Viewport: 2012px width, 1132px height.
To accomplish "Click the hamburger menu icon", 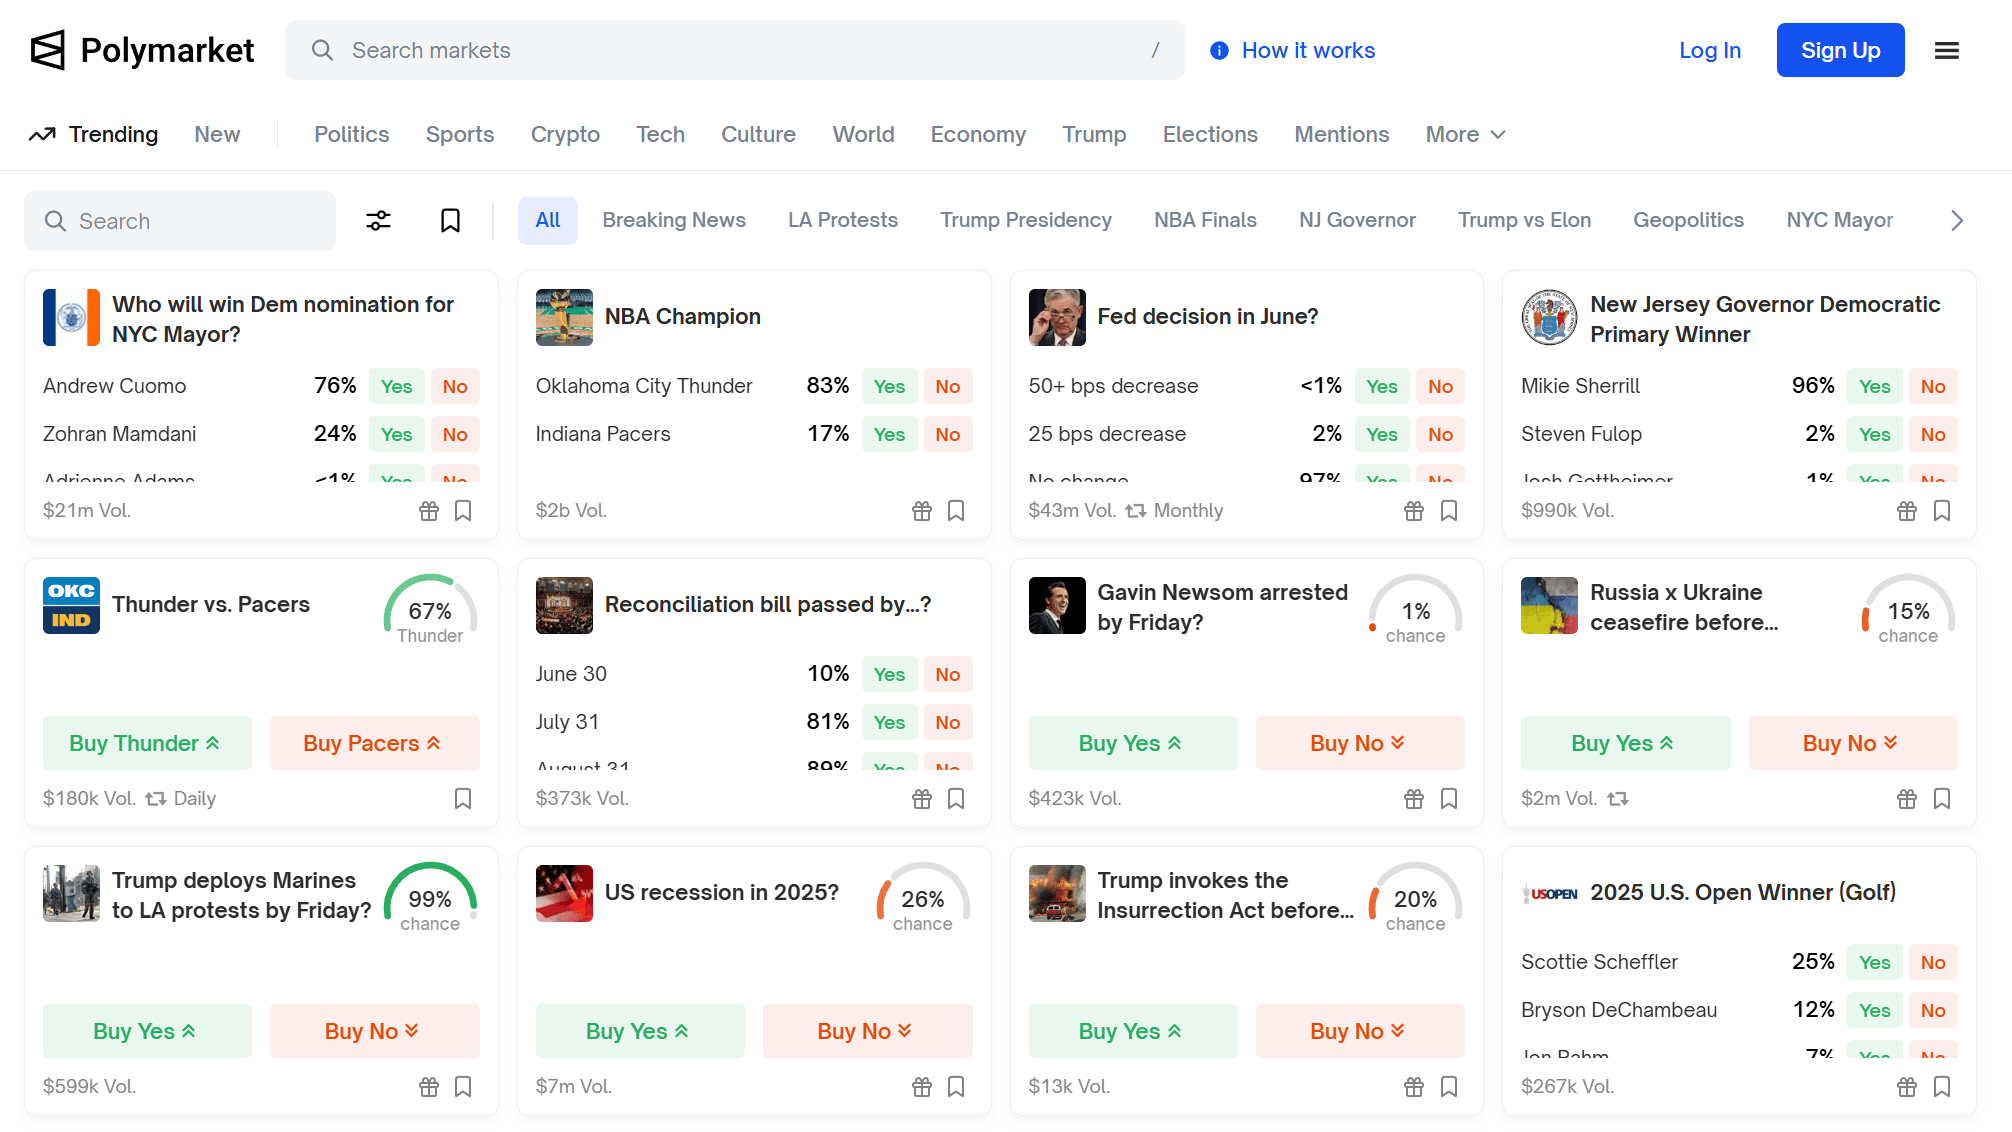I will (x=1946, y=50).
